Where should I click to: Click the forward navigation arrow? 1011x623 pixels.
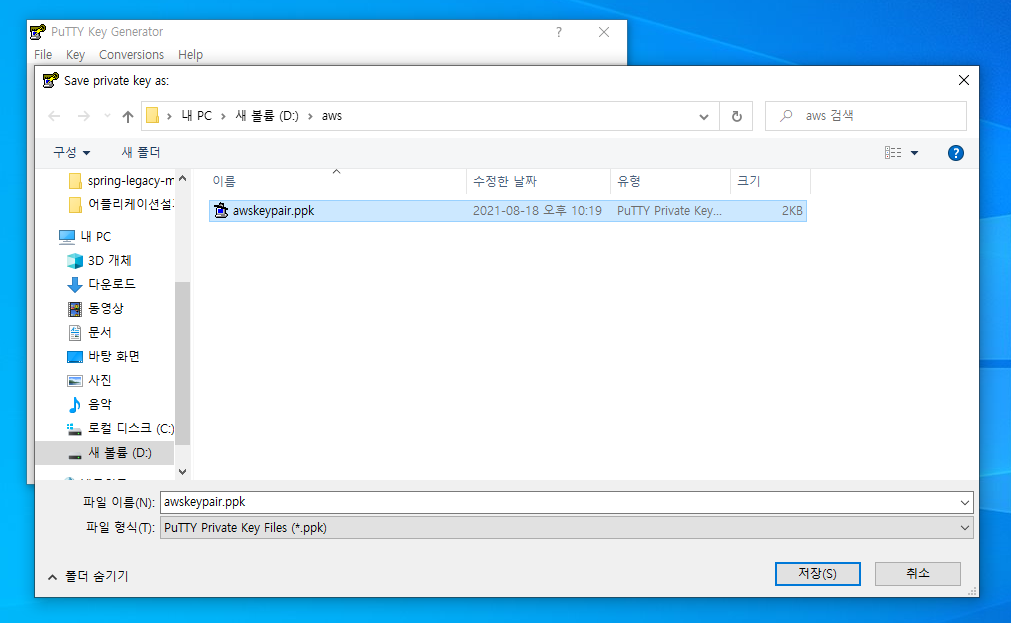pos(84,116)
